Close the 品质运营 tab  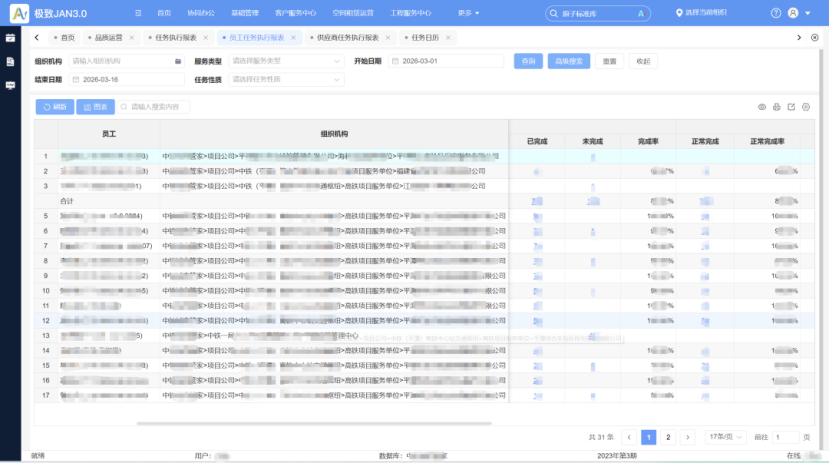pyautogui.click(x=132, y=38)
